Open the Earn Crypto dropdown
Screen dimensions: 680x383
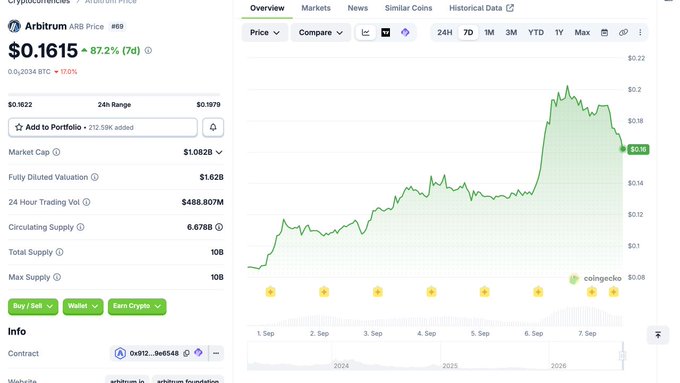137,306
